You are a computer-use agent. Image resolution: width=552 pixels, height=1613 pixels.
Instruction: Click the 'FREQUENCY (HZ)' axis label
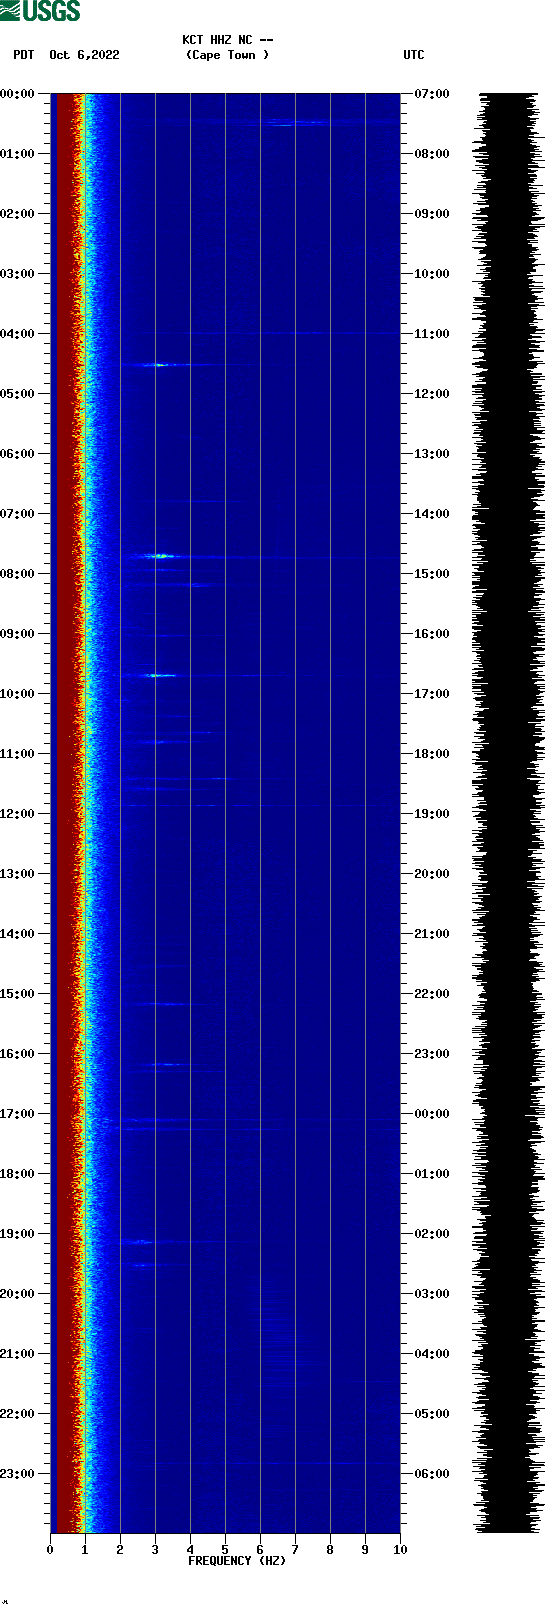[x=237, y=1561]
